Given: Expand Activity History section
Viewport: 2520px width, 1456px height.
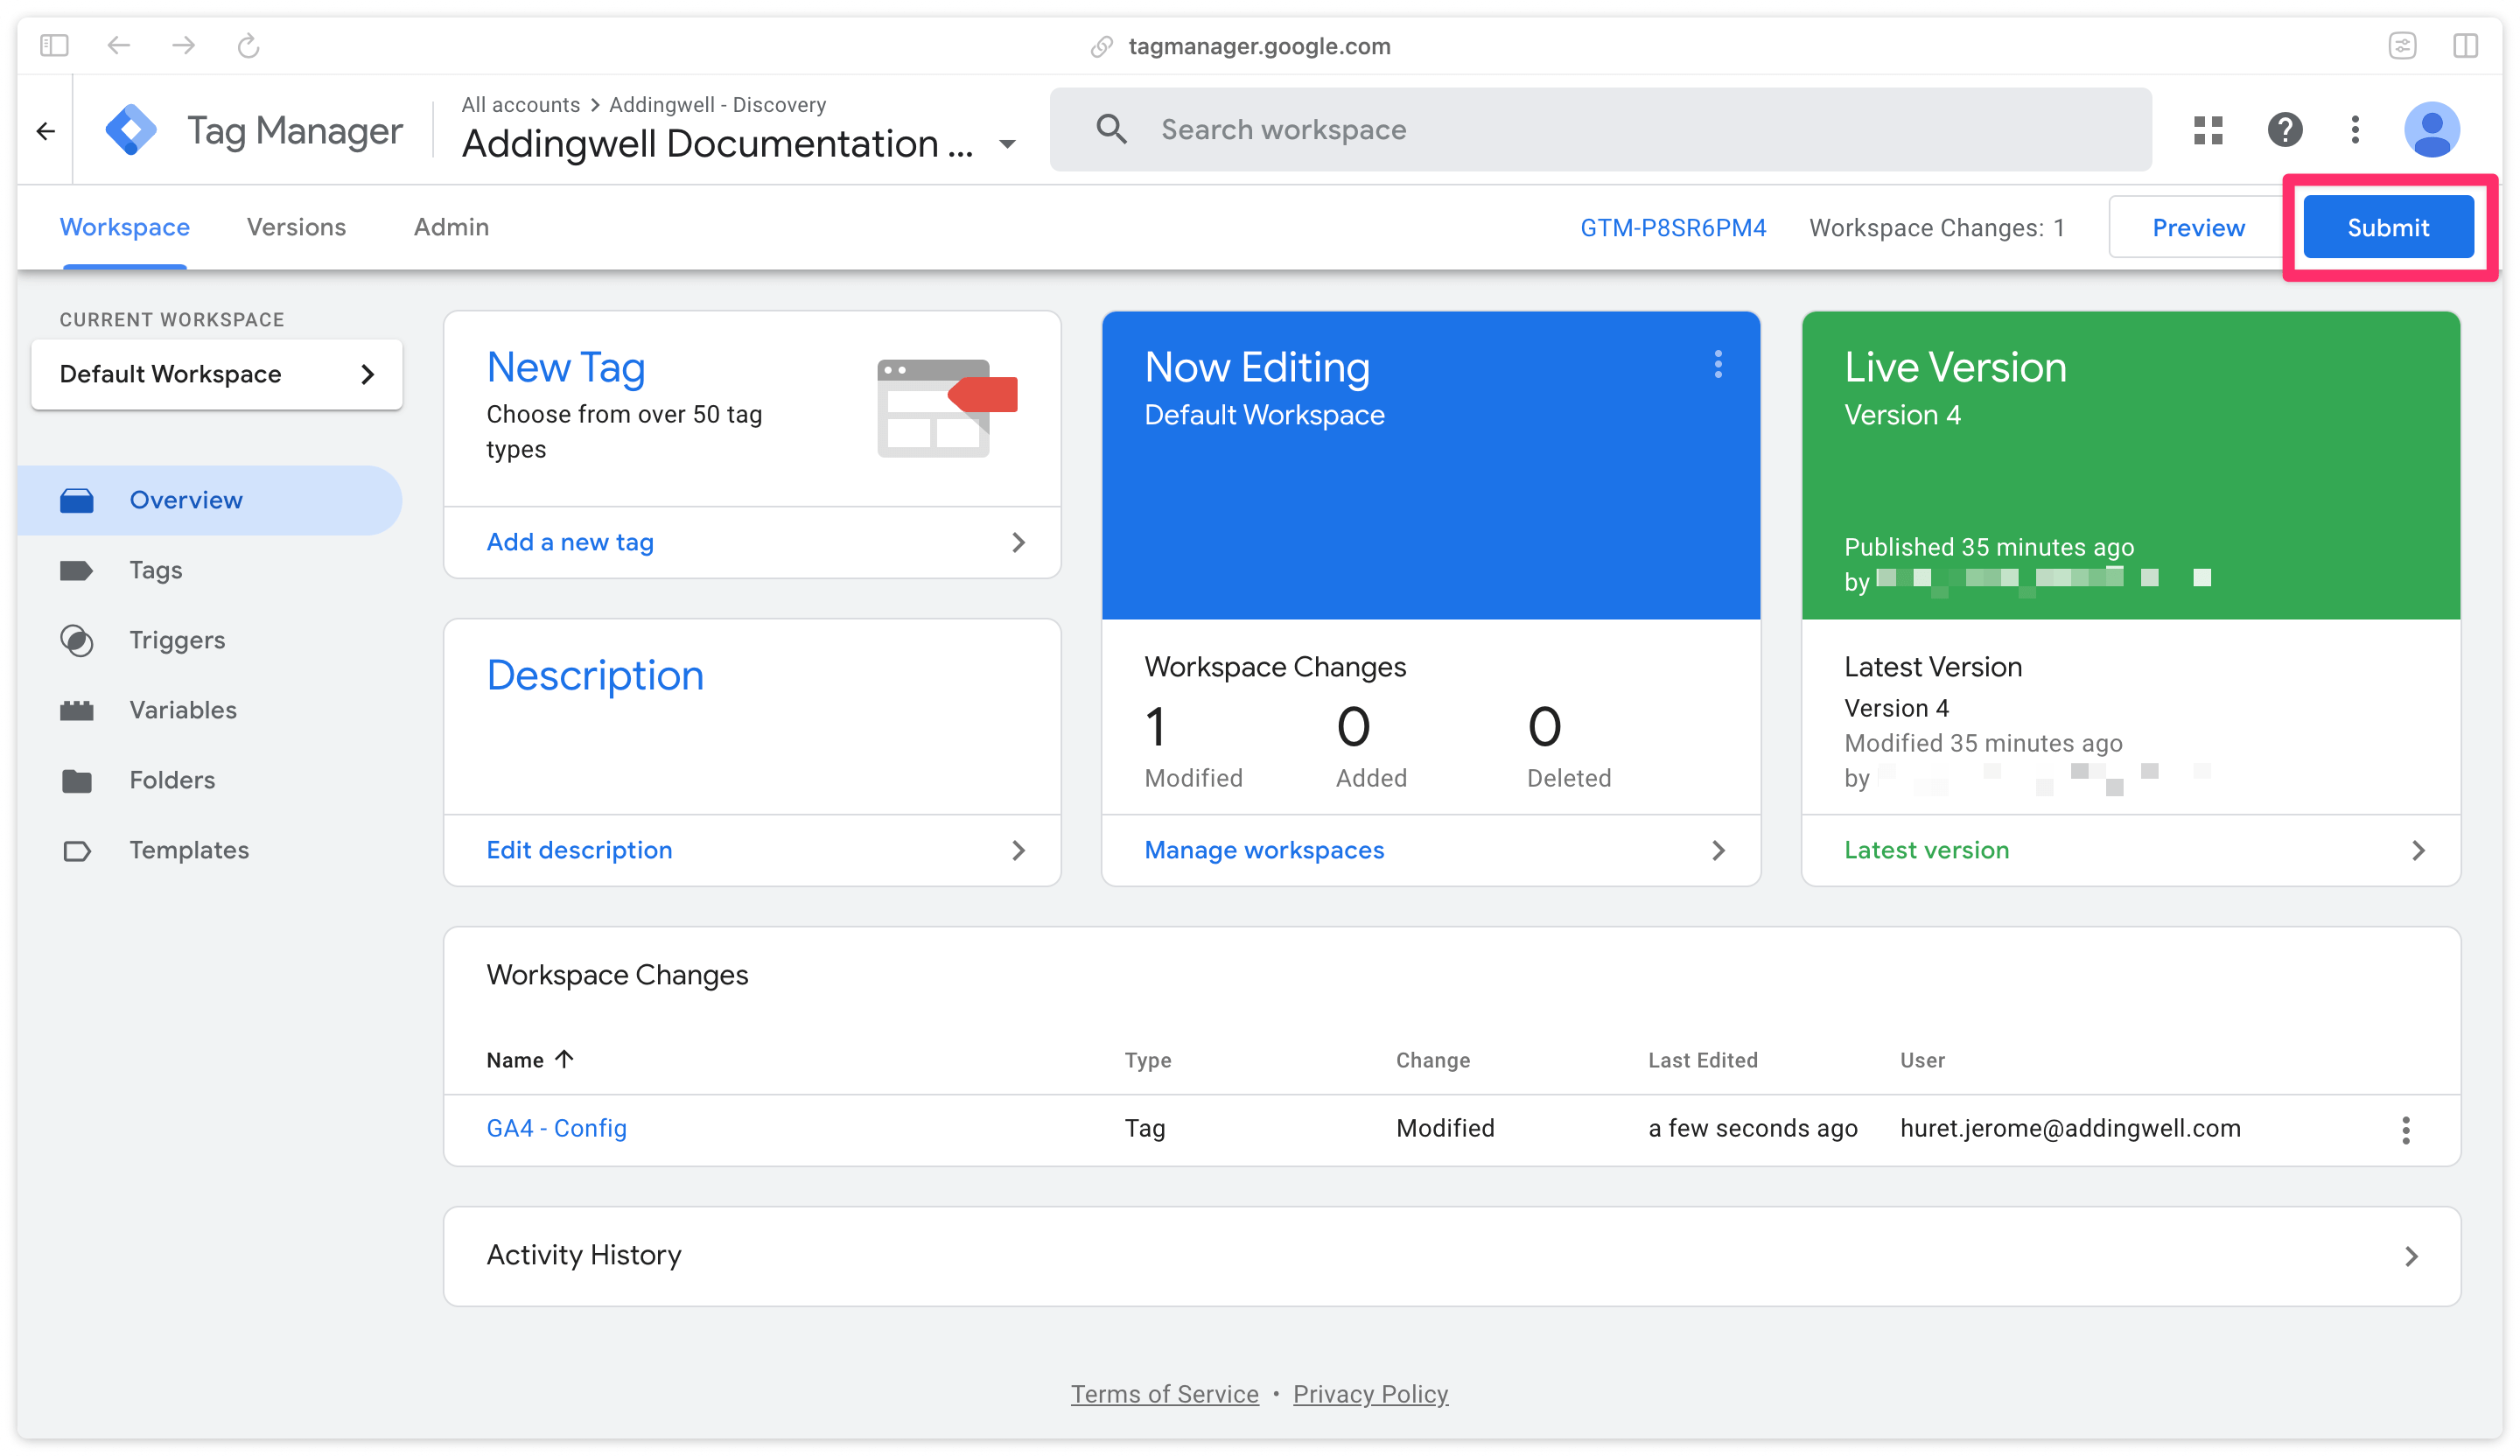Looking at the screenshot, I should point(2418,1255).
